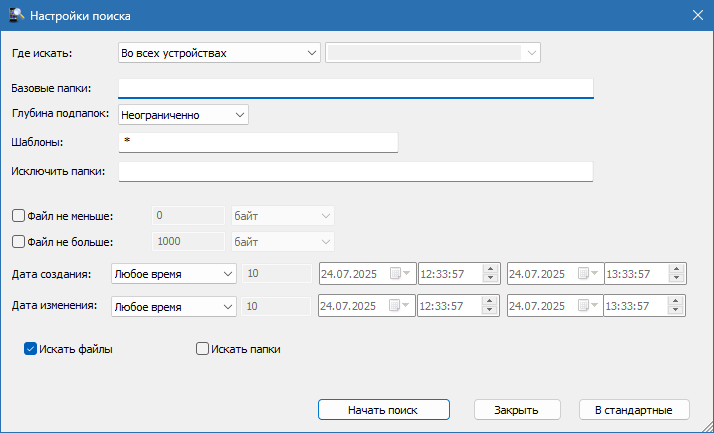Screen dimensions: 714x433
Task: Increase modification date end time 13:33:57
Action: (x=676, y=301)
